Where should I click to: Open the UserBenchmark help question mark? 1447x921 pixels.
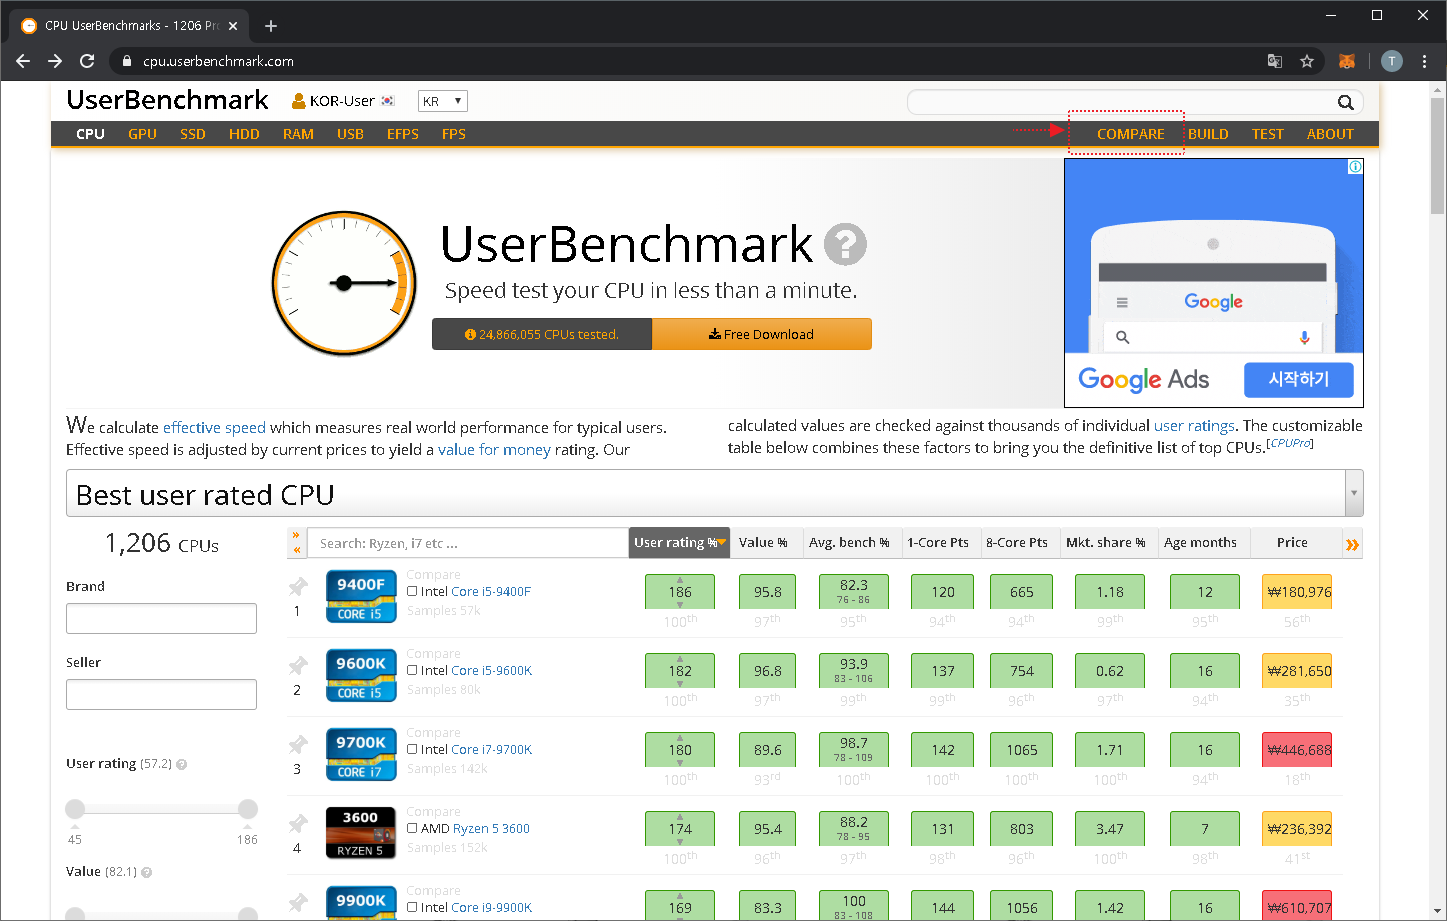845,244
